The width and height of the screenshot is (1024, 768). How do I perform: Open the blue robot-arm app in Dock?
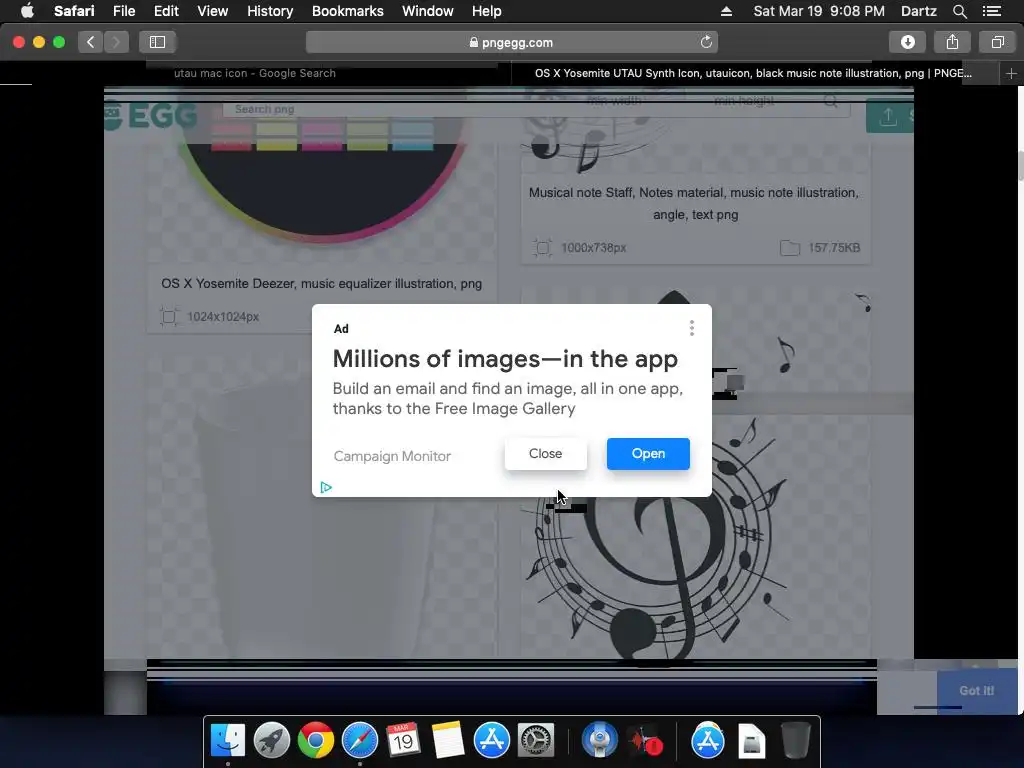[600, 741]
